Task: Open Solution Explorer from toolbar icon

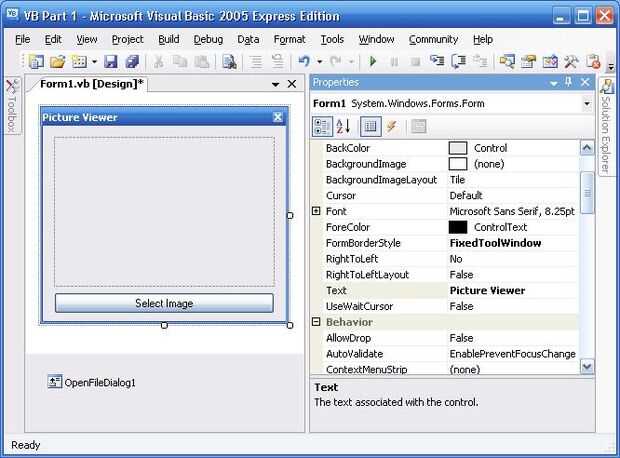Action: coord(507,62)
